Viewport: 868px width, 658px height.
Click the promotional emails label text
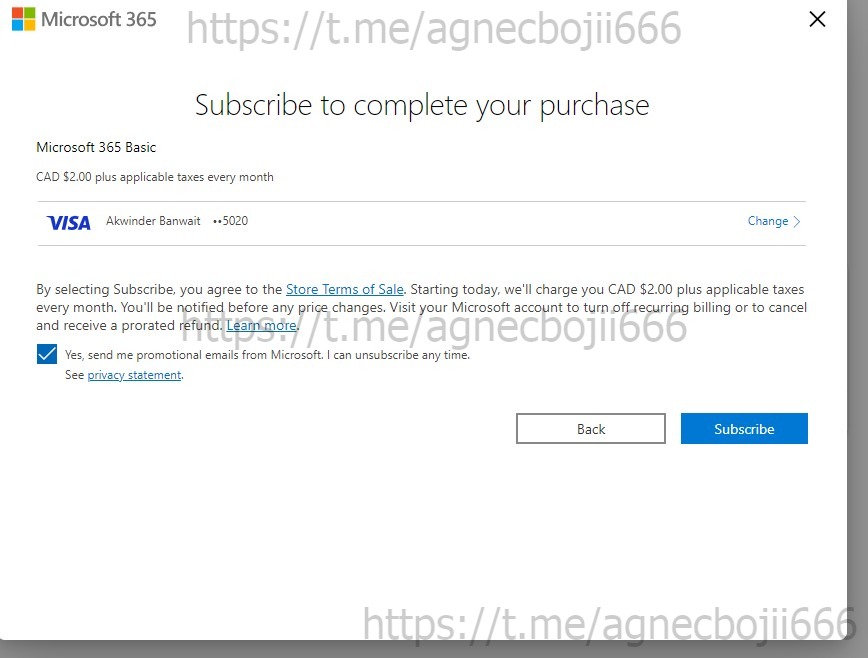[x=267, y=355]
